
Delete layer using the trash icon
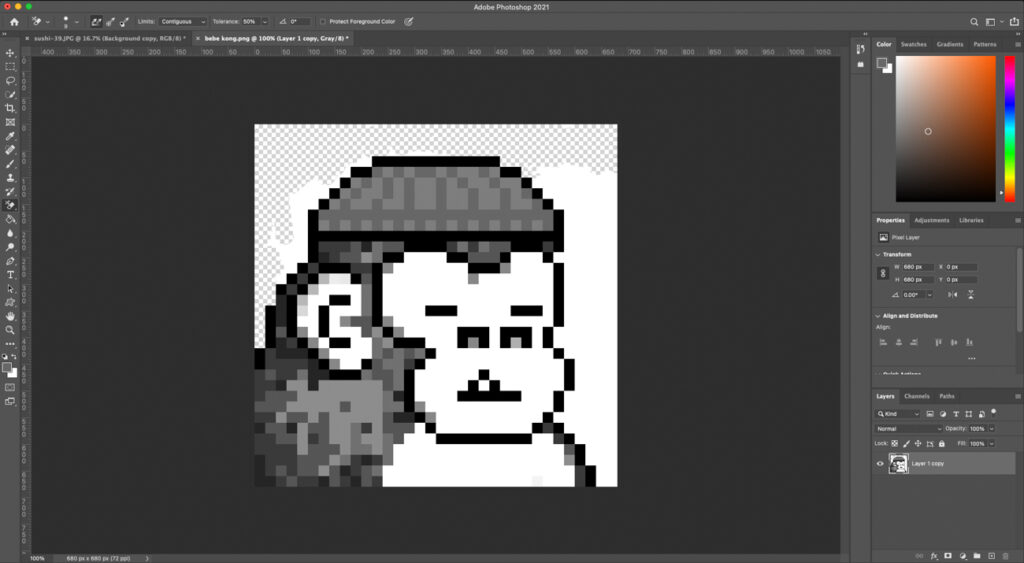tap(1005, 555)
